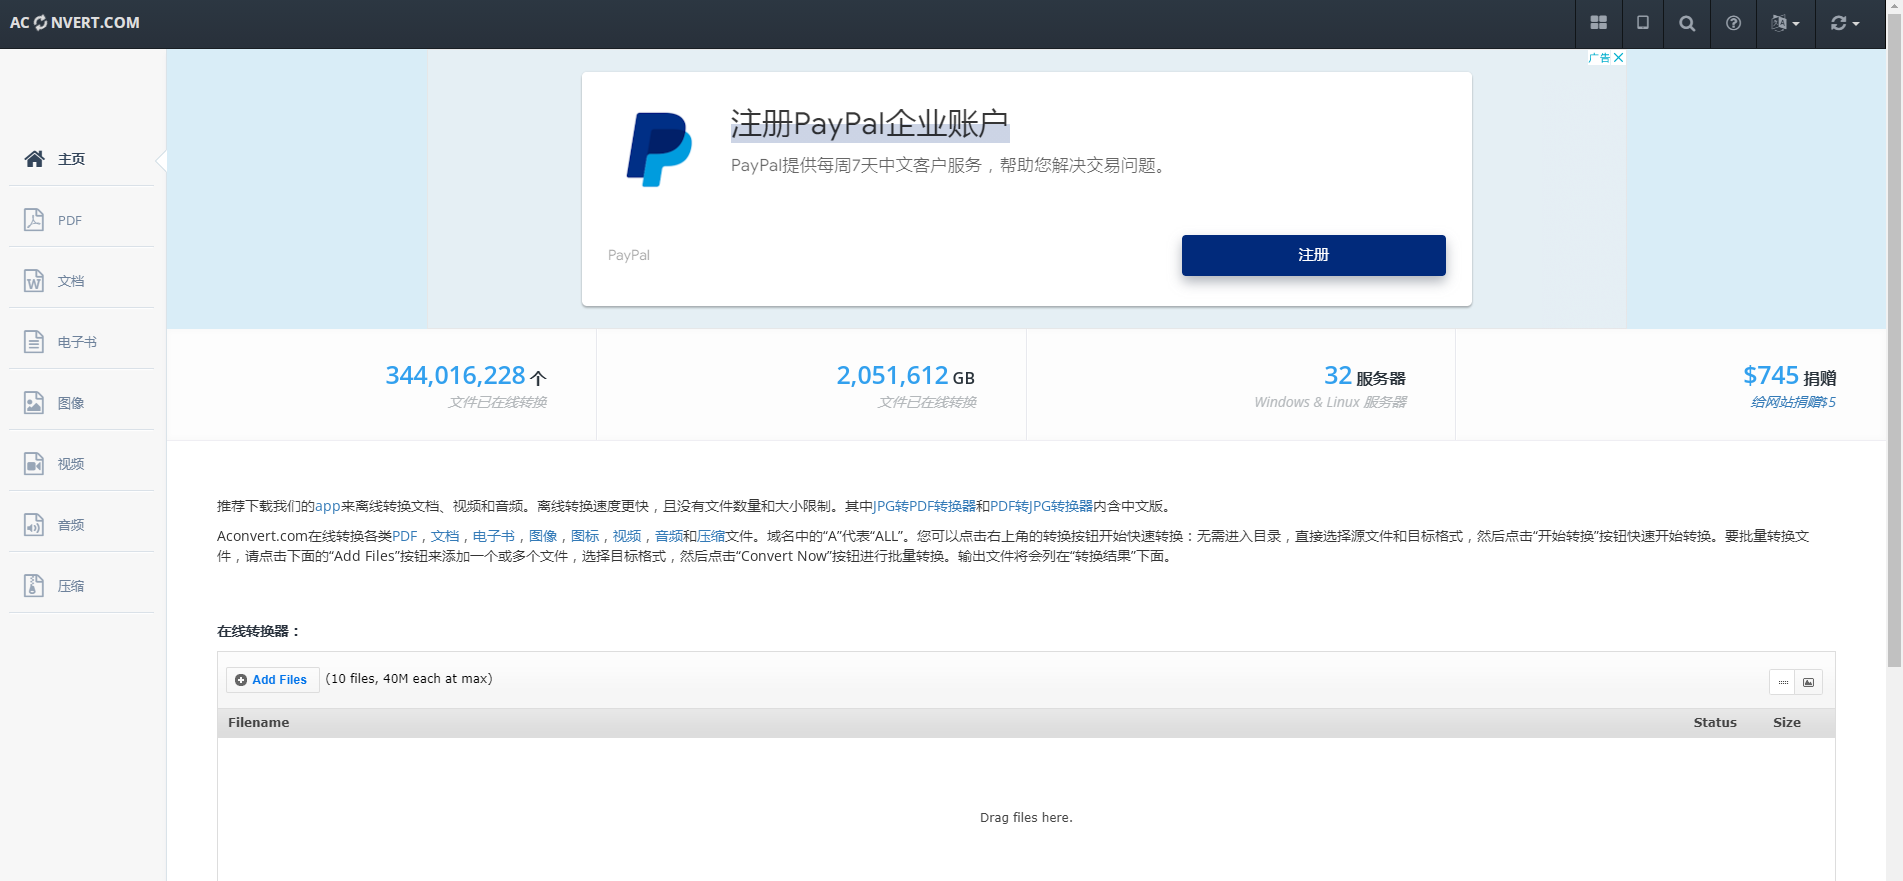Click the 电子书 link in description paragraph
The width and height of the screenshot is (1903, 881).
pyautogui.click(x=494, y=536)
